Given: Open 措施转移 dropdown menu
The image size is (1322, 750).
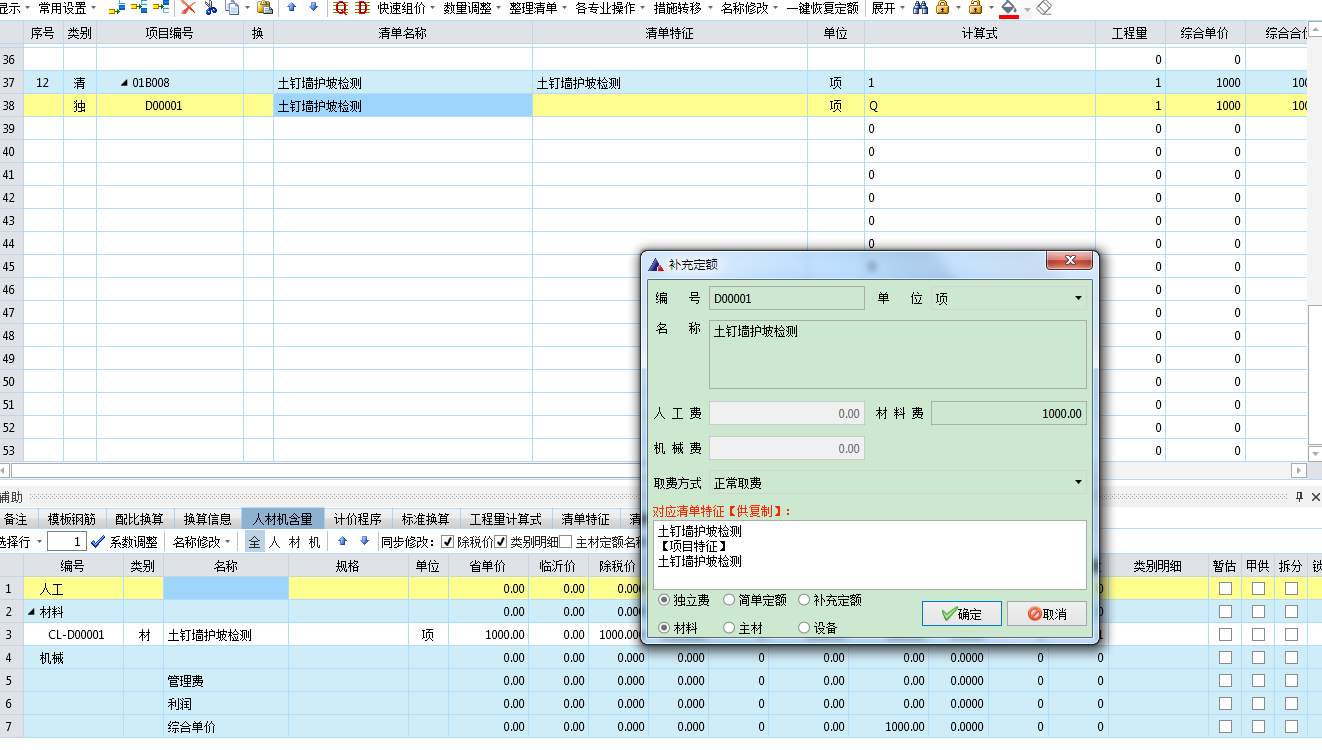Looking at the screenshot, I should pyautogui.click(x=682, y=8).
